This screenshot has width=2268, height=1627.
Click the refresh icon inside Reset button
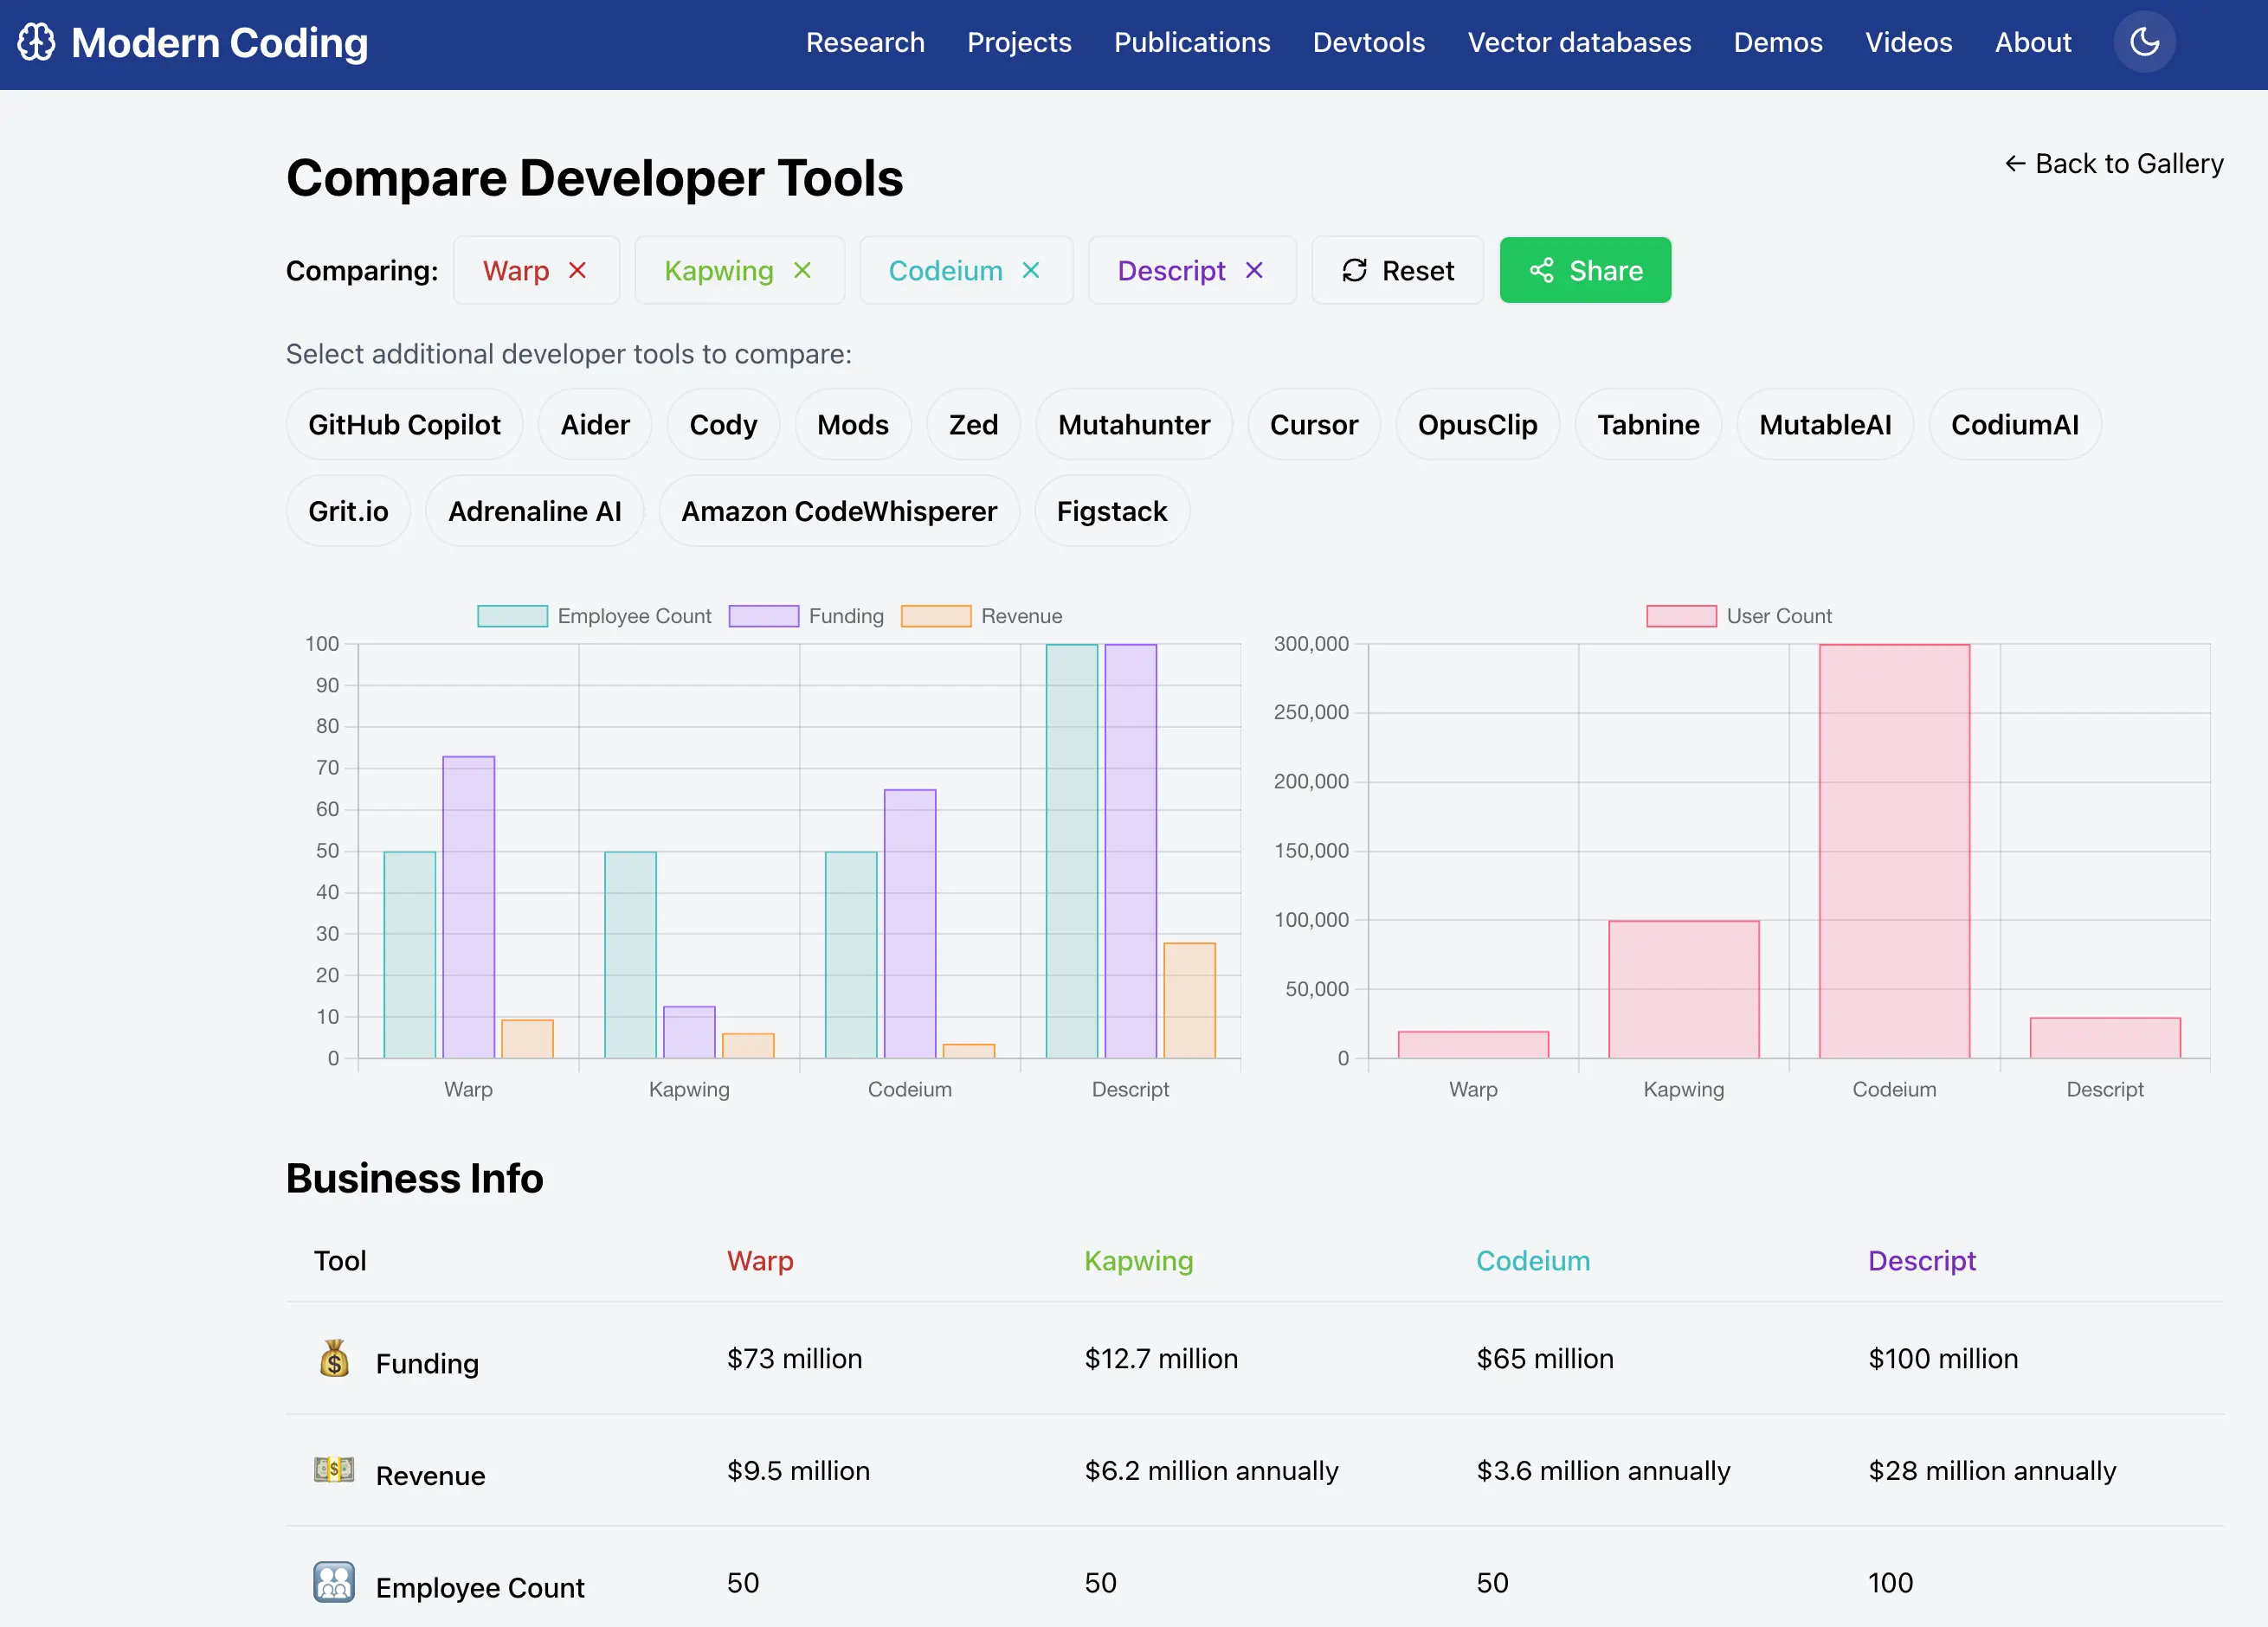coord(1355,270)
